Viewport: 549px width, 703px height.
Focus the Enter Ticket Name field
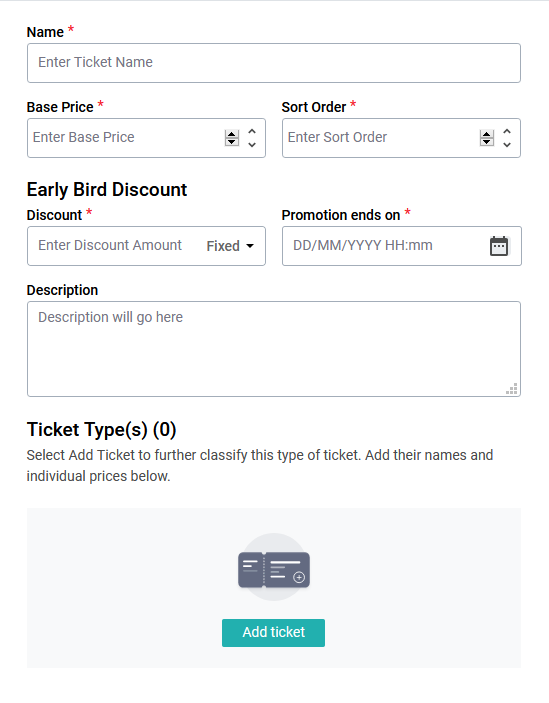click(x=274, y=63)
